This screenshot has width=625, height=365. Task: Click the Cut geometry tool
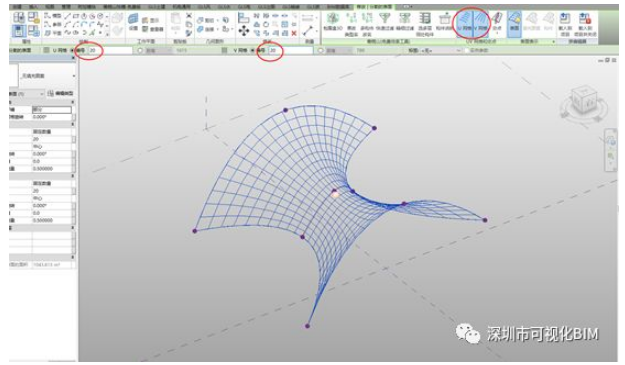pyautogui.click(x=207, y=20)
